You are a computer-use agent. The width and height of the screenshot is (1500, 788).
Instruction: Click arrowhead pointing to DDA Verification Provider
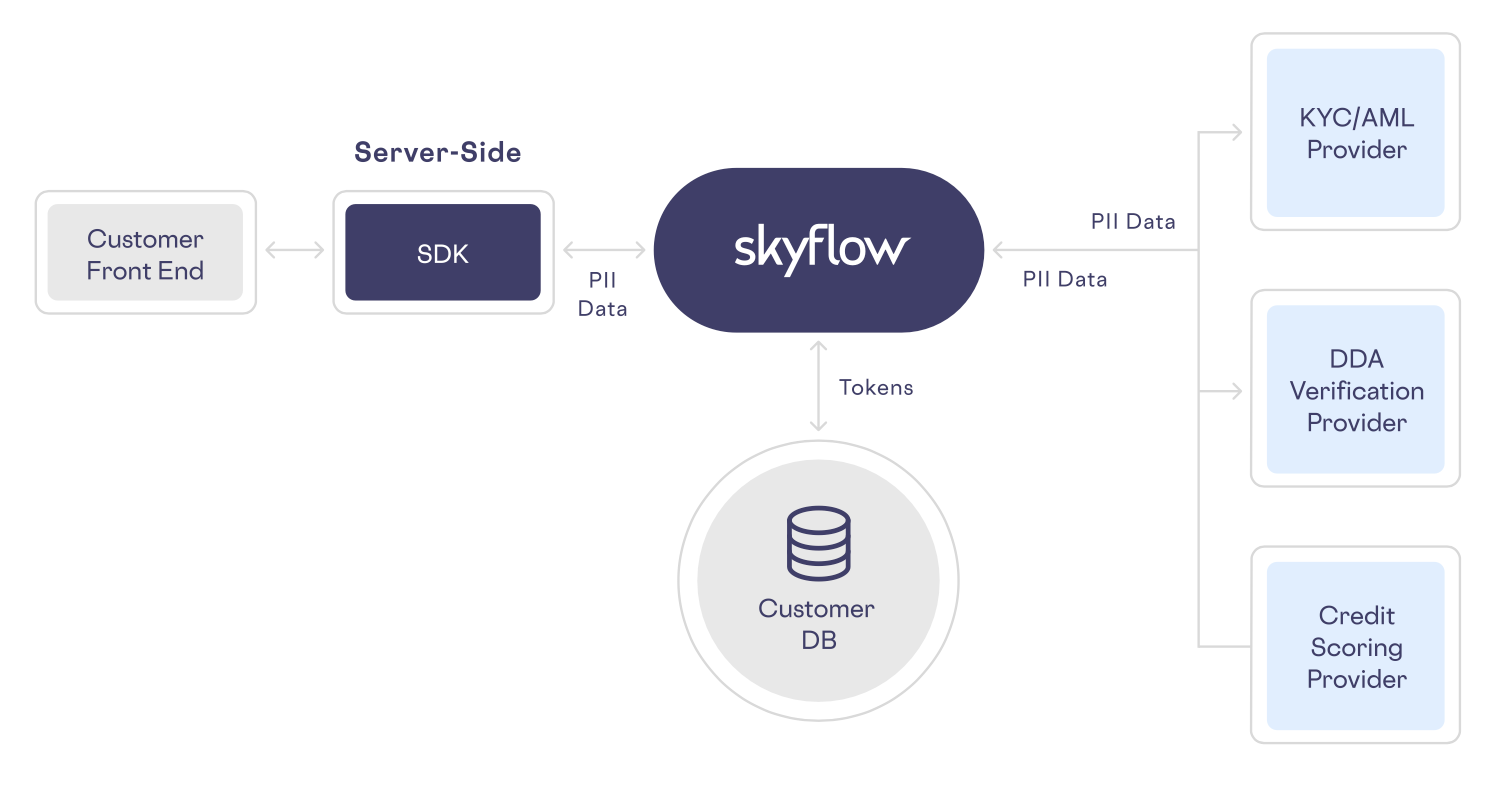click(x=1236, y=391)
